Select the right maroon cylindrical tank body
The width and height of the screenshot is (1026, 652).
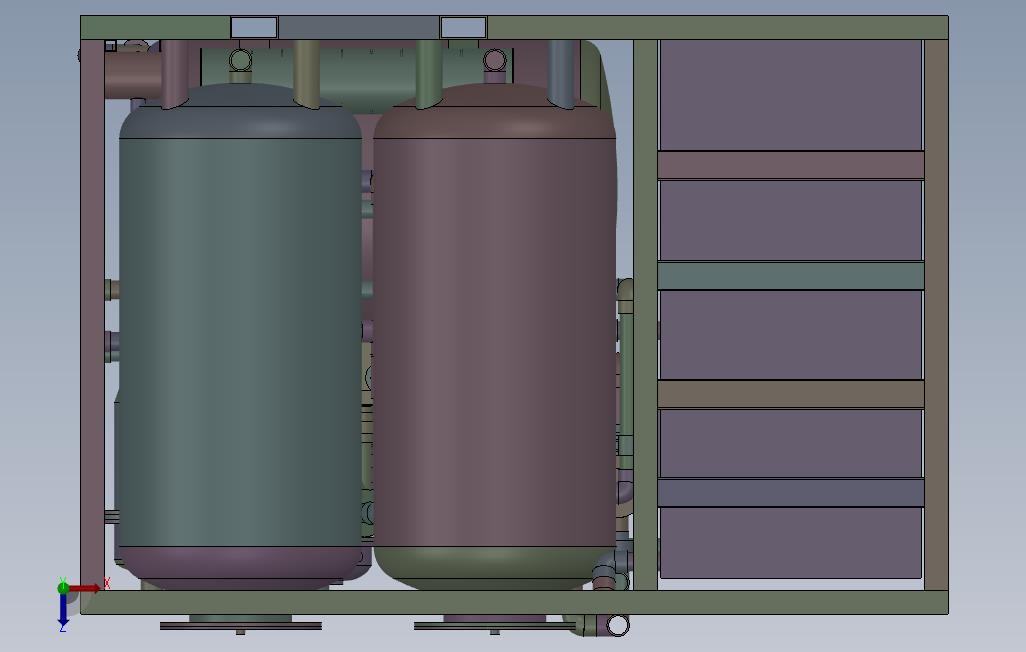[x=495, y=342]
